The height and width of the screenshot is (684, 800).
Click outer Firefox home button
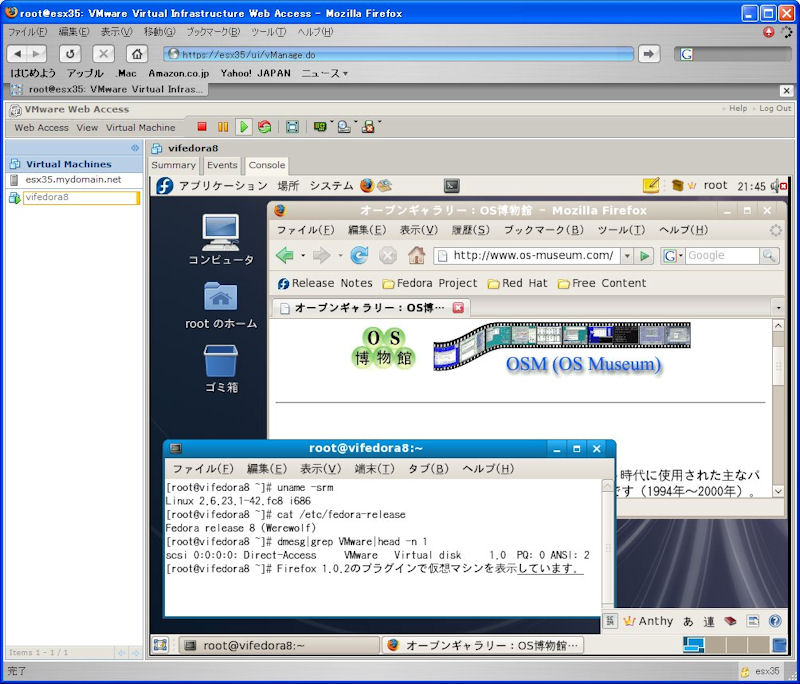click(x=137, y=54)
